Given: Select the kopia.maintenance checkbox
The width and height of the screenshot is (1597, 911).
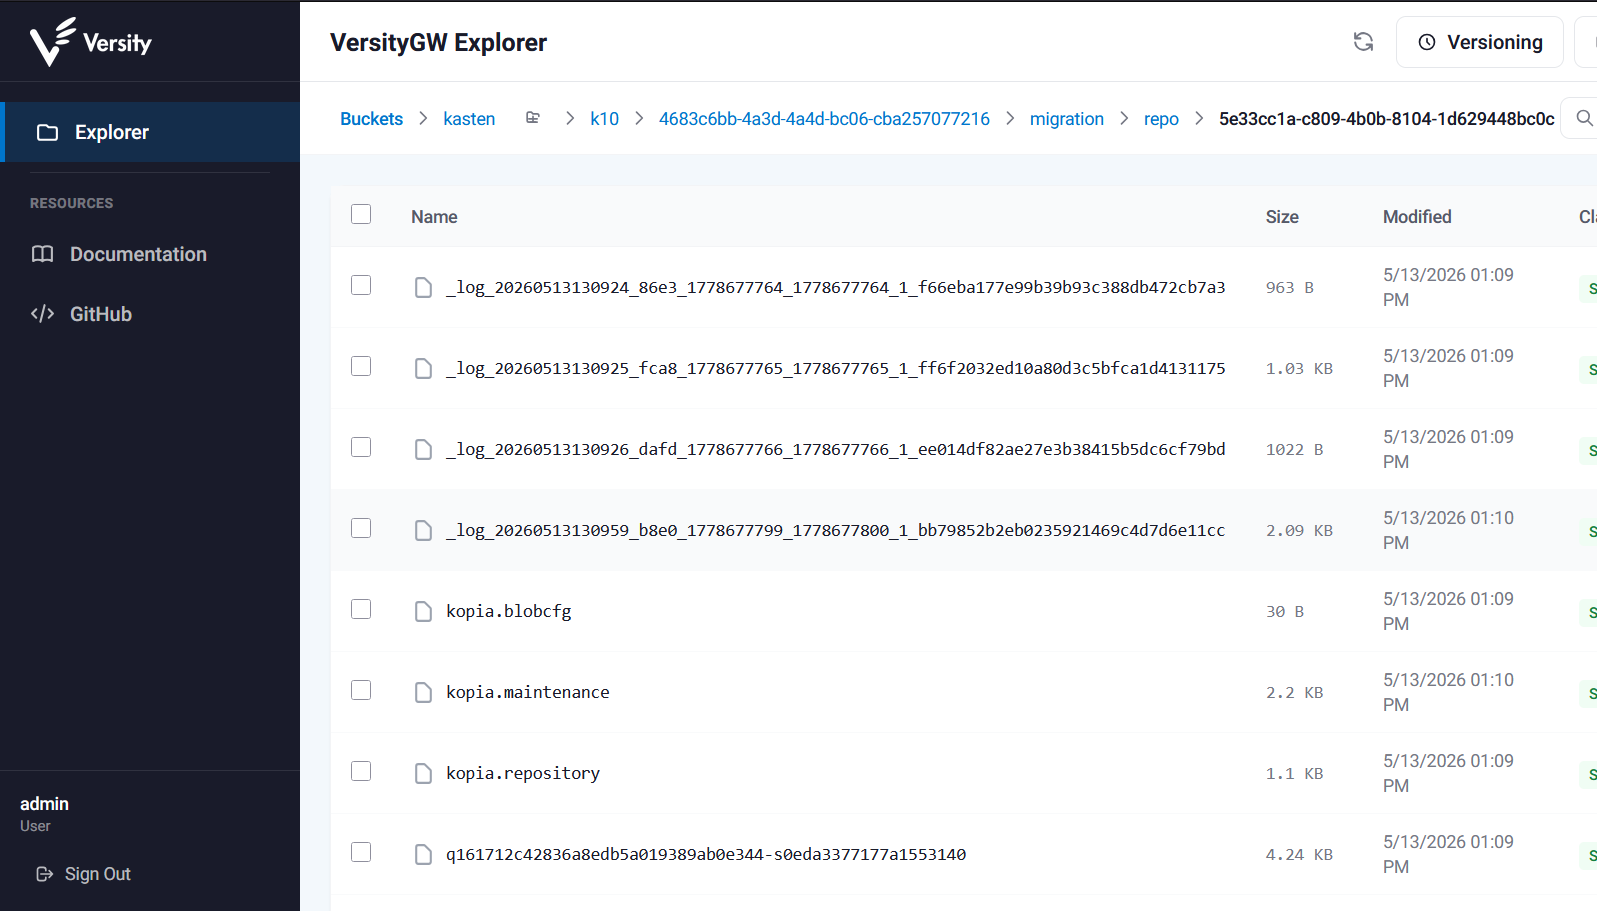Looking at the screenshot, I should coord(361,690).
